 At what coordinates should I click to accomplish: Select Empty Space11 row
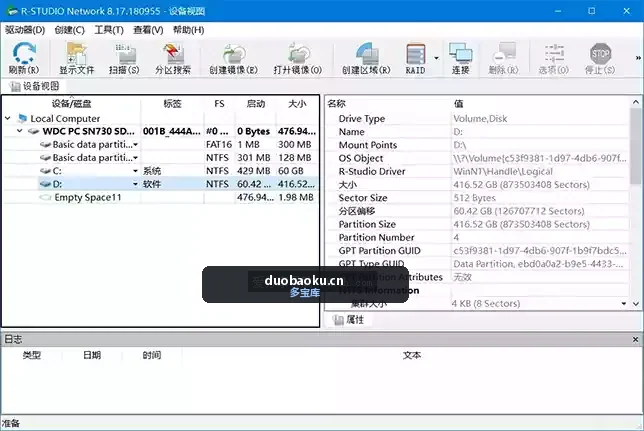(161, 197)
